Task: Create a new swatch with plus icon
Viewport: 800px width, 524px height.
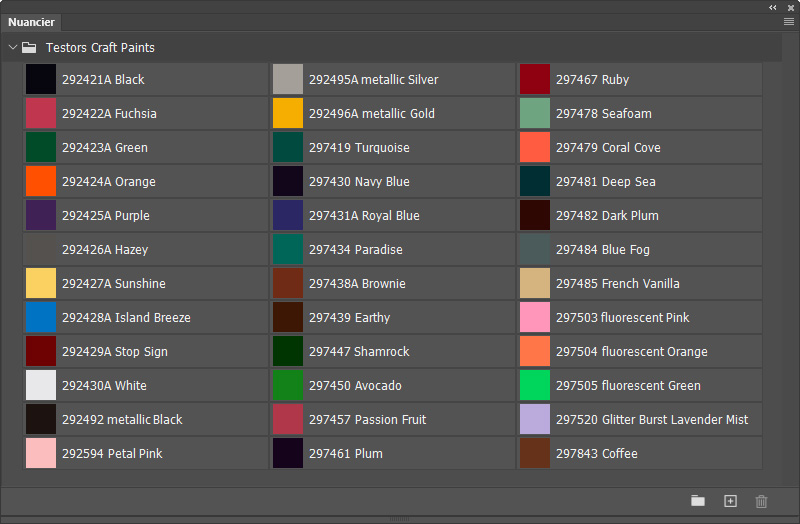Action: (x=730, y=501)
